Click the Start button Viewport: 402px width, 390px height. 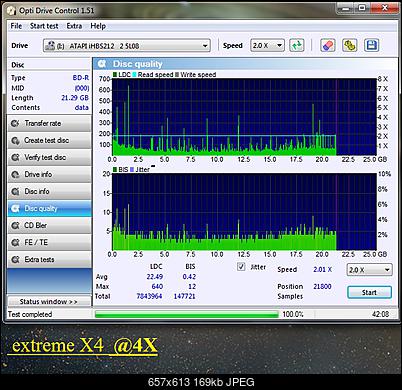point(369,292)
